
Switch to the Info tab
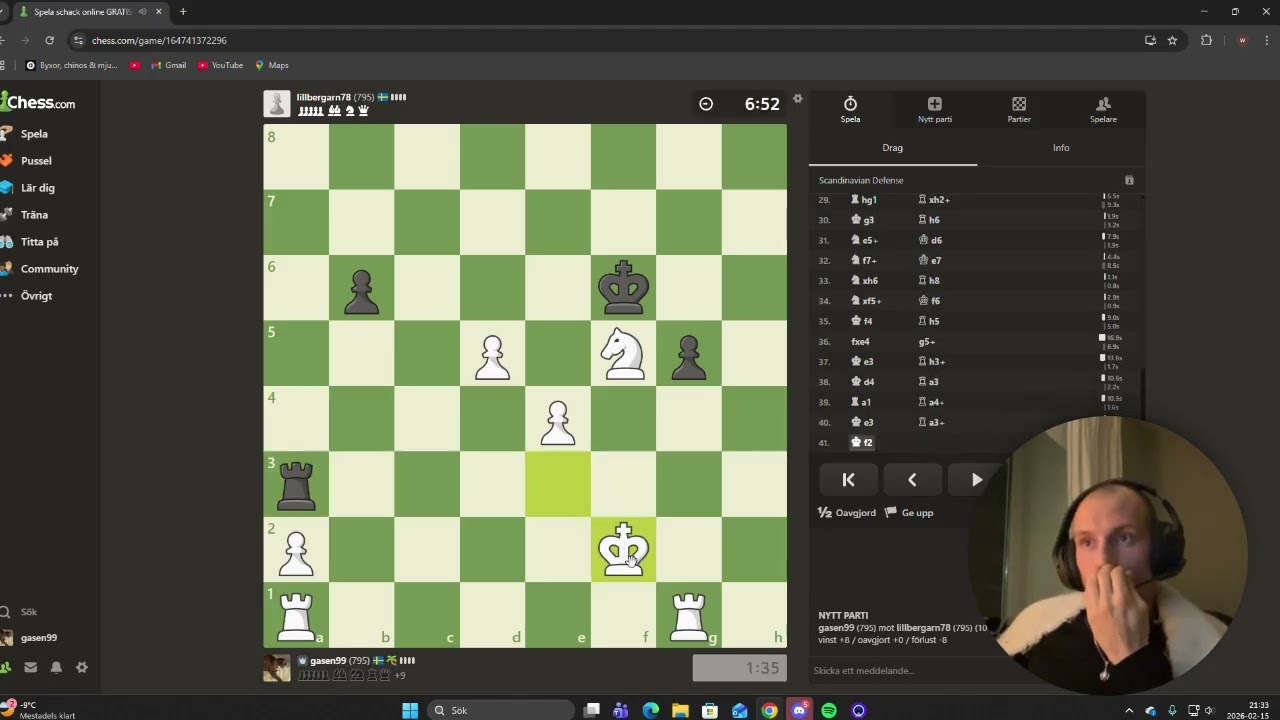[x=1061, y=148]
